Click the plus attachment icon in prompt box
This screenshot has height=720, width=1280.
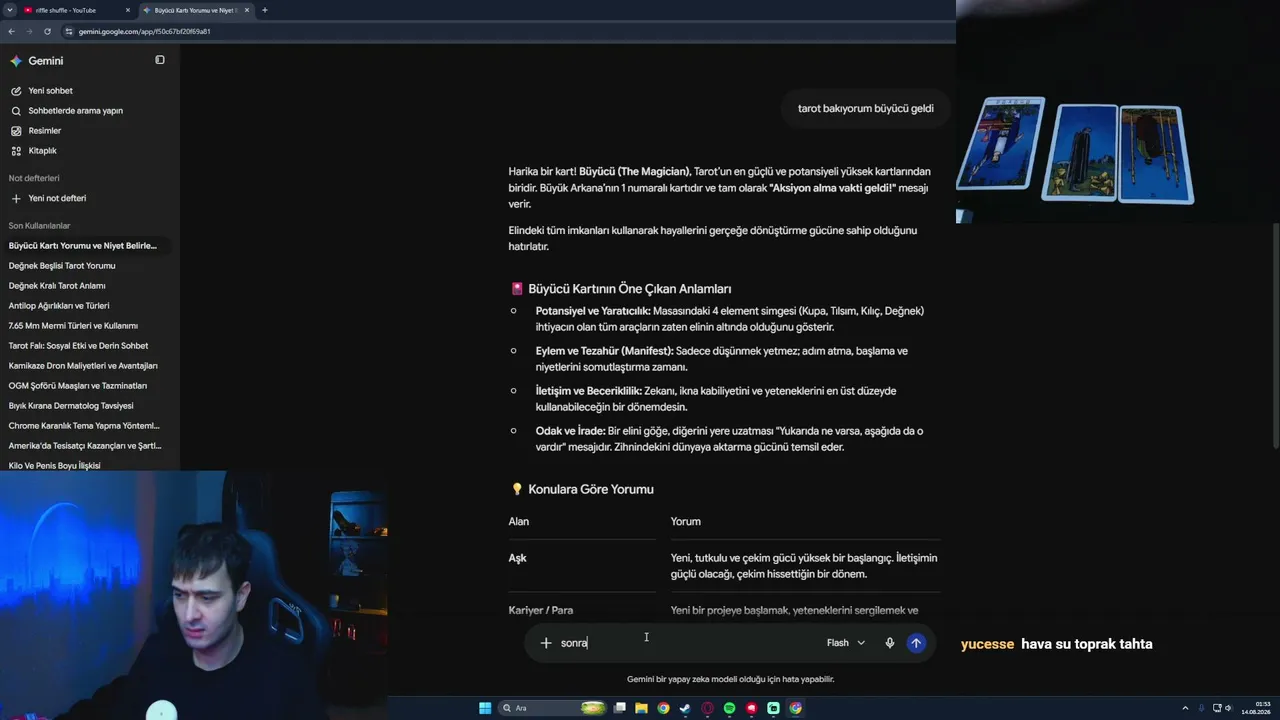coord(546,643)
